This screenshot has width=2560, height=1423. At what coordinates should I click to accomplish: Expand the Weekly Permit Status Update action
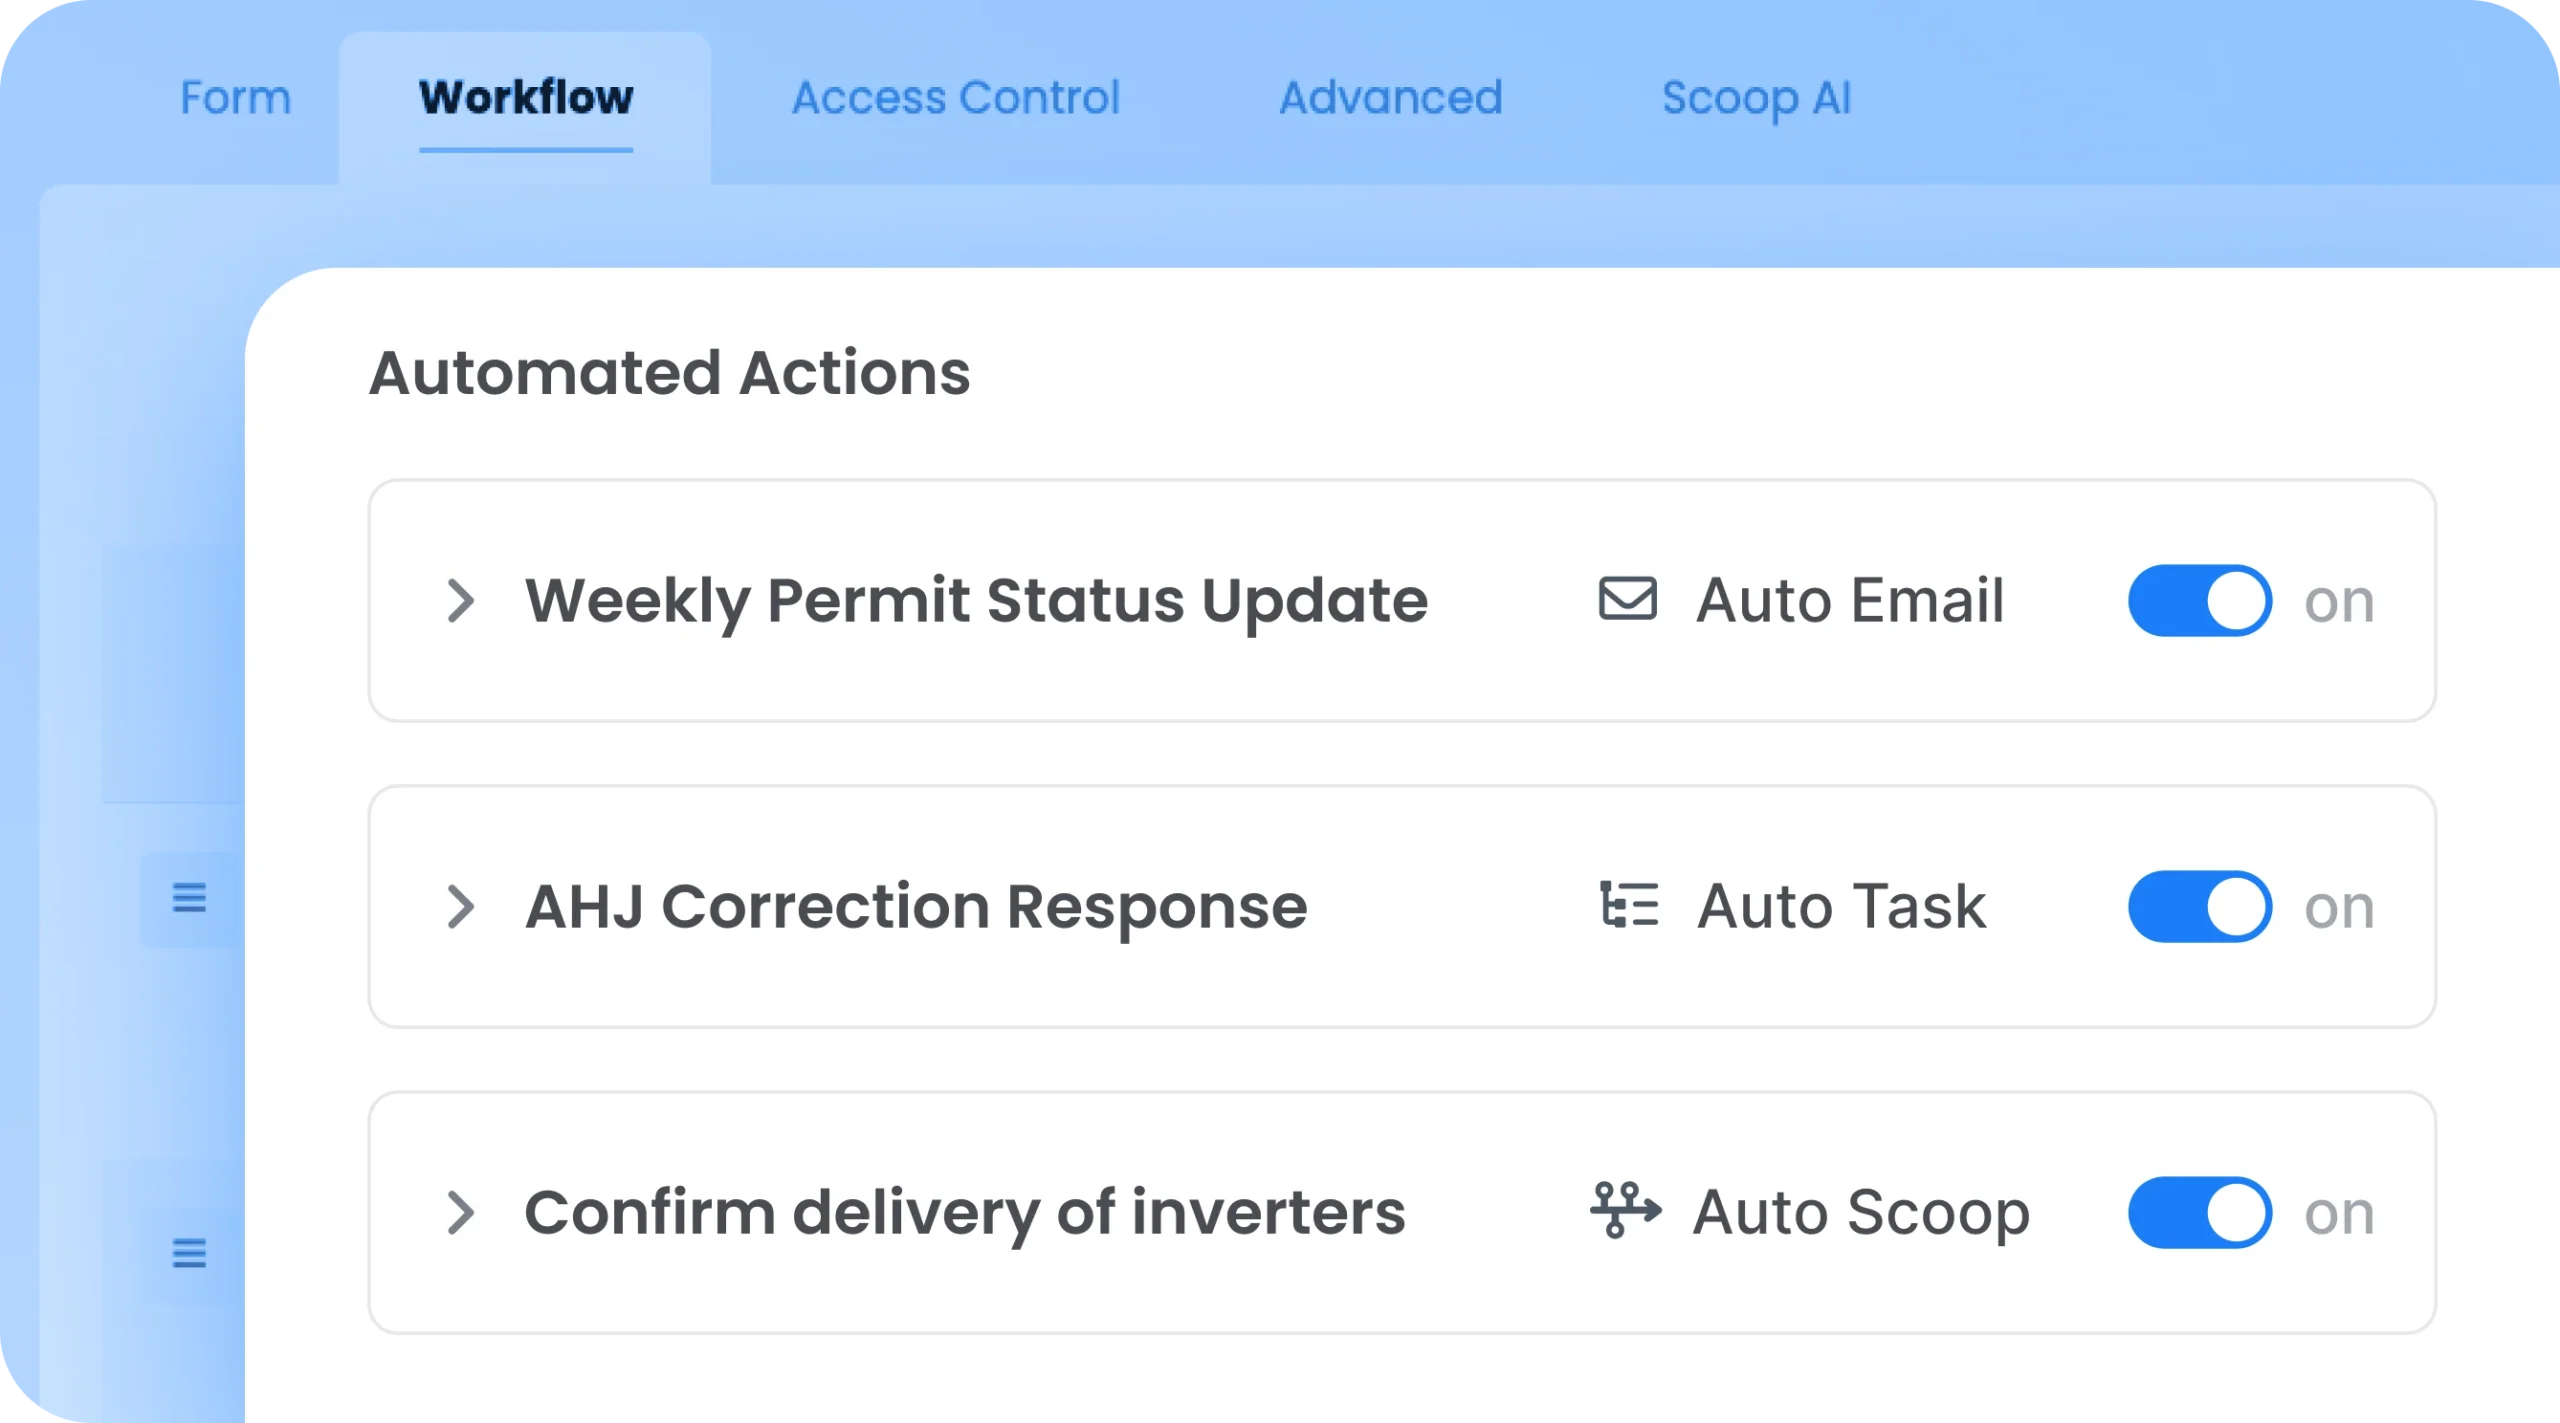(x=462, y=599)
